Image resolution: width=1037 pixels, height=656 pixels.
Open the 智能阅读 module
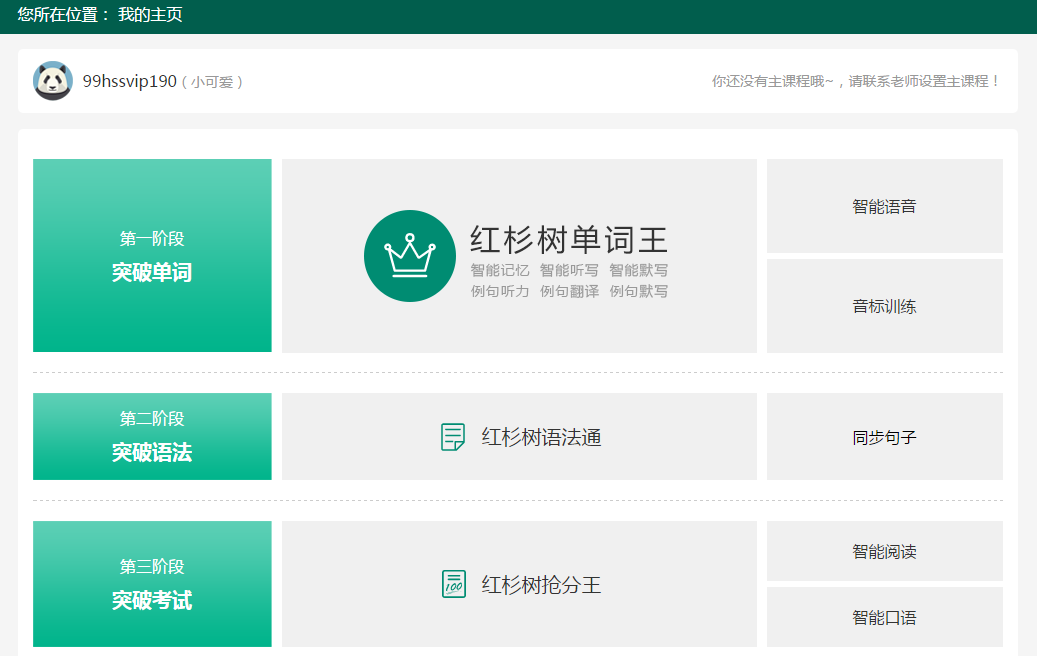[884, 551]
